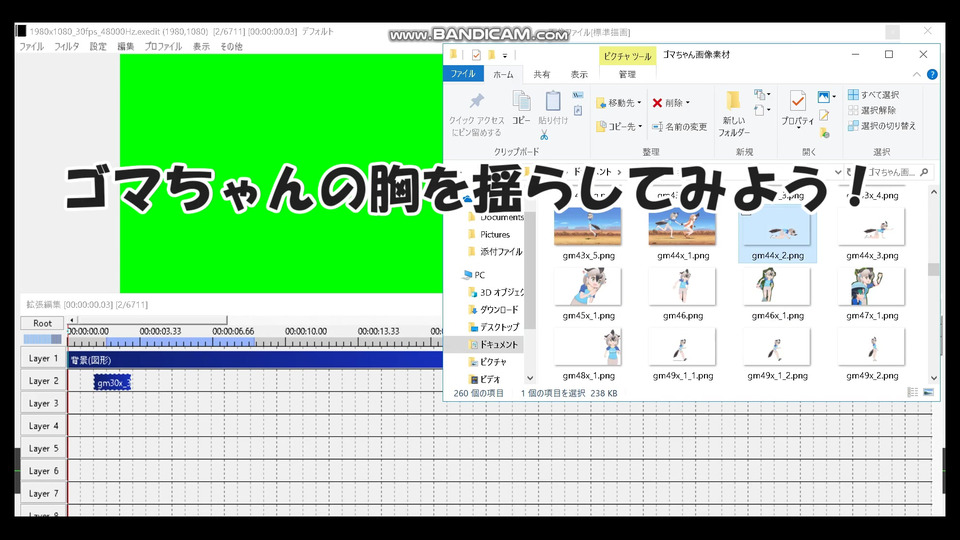Click the history icon in 開く group

point(824,132)
